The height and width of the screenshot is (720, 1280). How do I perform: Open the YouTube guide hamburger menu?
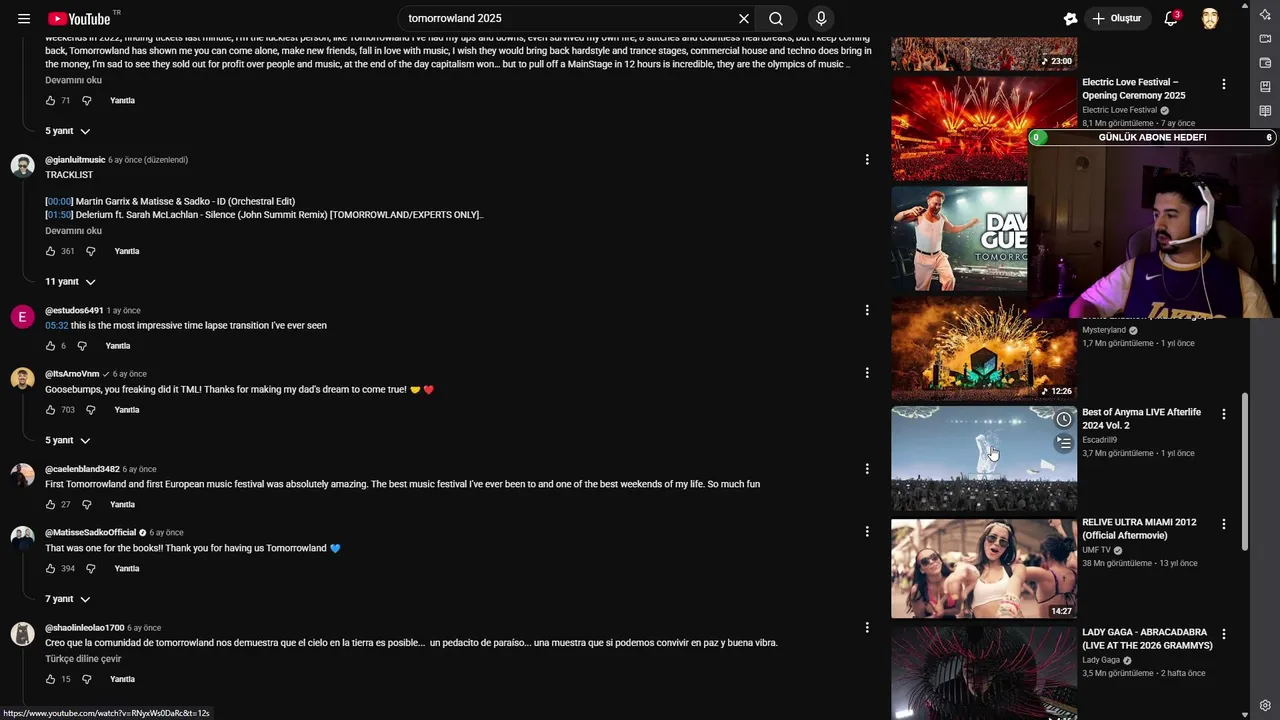click(x=24, y=19)
